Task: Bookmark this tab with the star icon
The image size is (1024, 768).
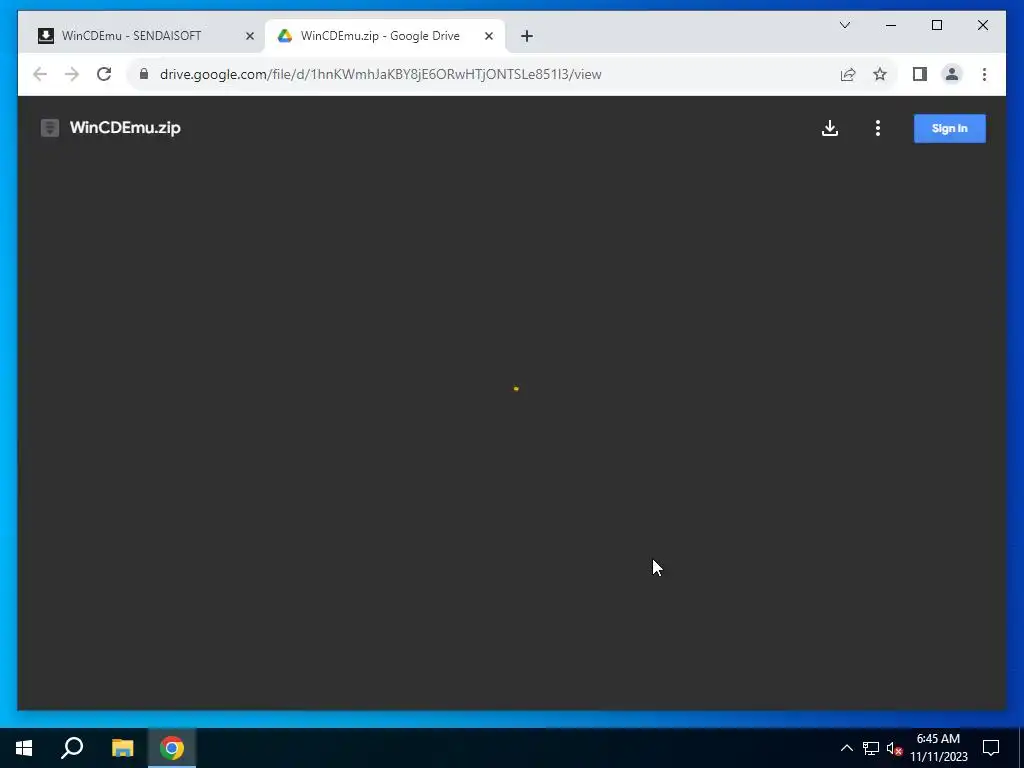Action: 880,74
